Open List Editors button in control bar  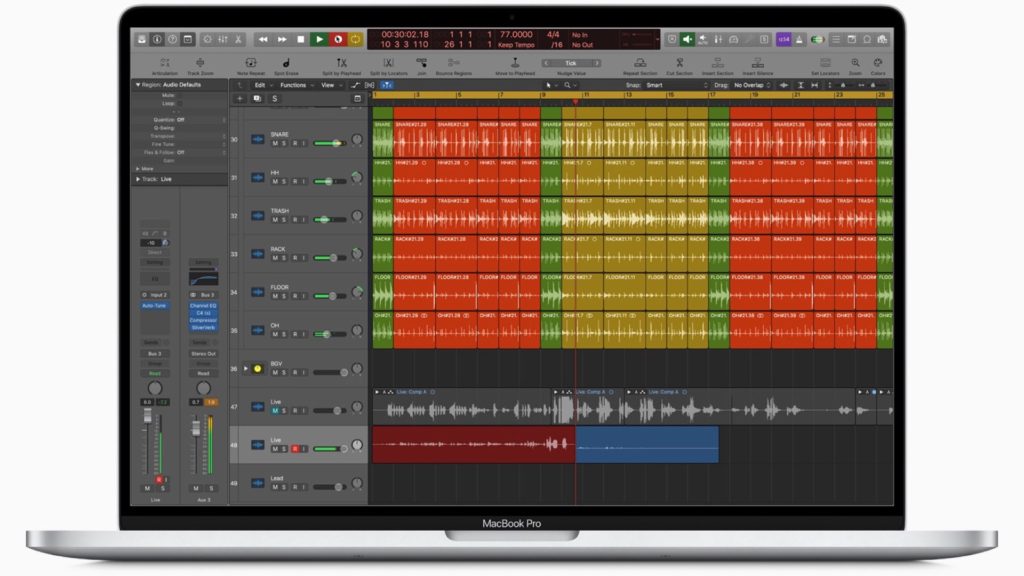(x=836, y=39)
